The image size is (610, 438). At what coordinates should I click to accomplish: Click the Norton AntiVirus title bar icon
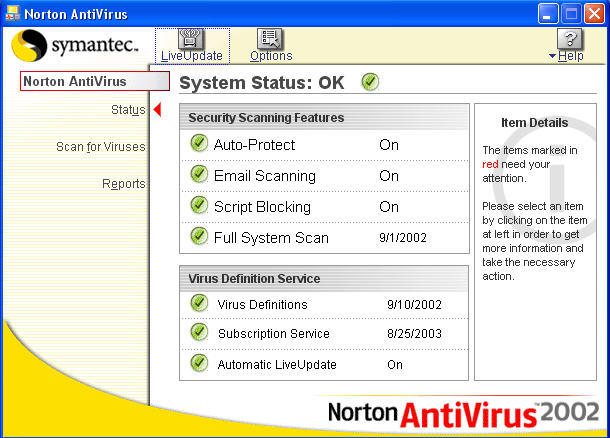pyautogui.click(x=13, y=13)
